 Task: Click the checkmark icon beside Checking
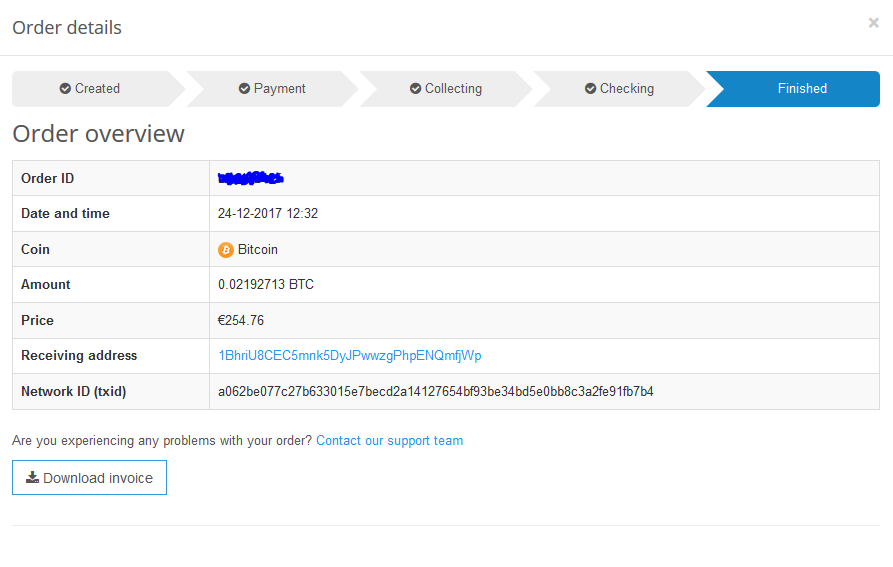pyautogui.click(x=590, y=89)
